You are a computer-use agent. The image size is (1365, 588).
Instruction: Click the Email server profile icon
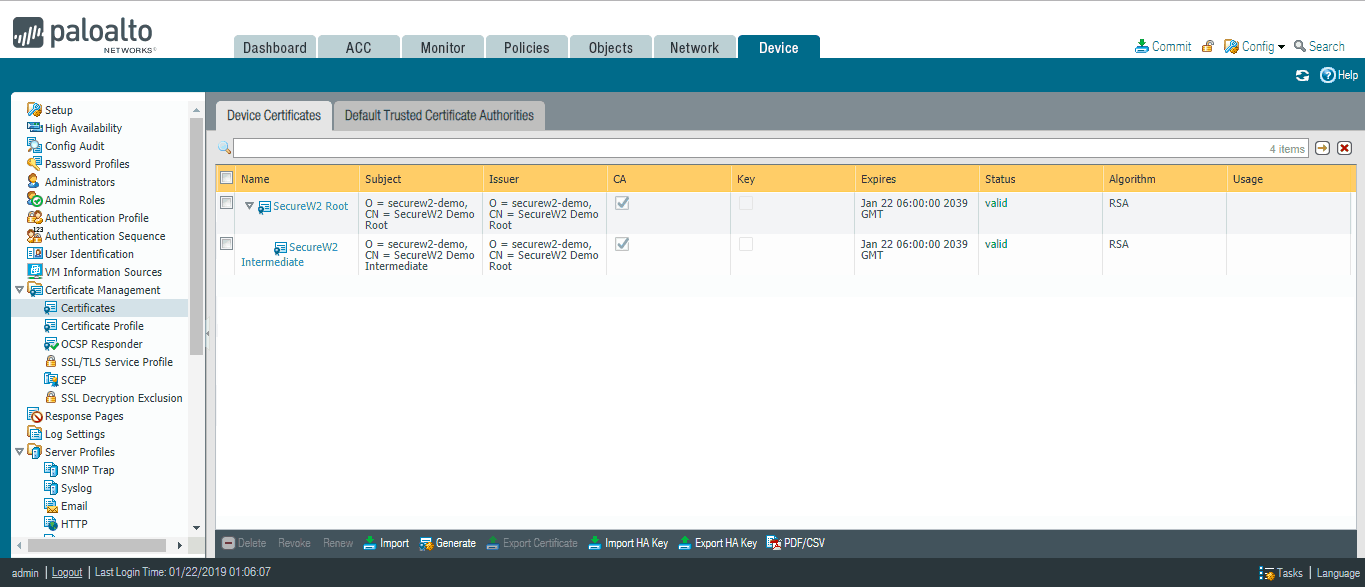pyautogui.click(x=51, y=506)
